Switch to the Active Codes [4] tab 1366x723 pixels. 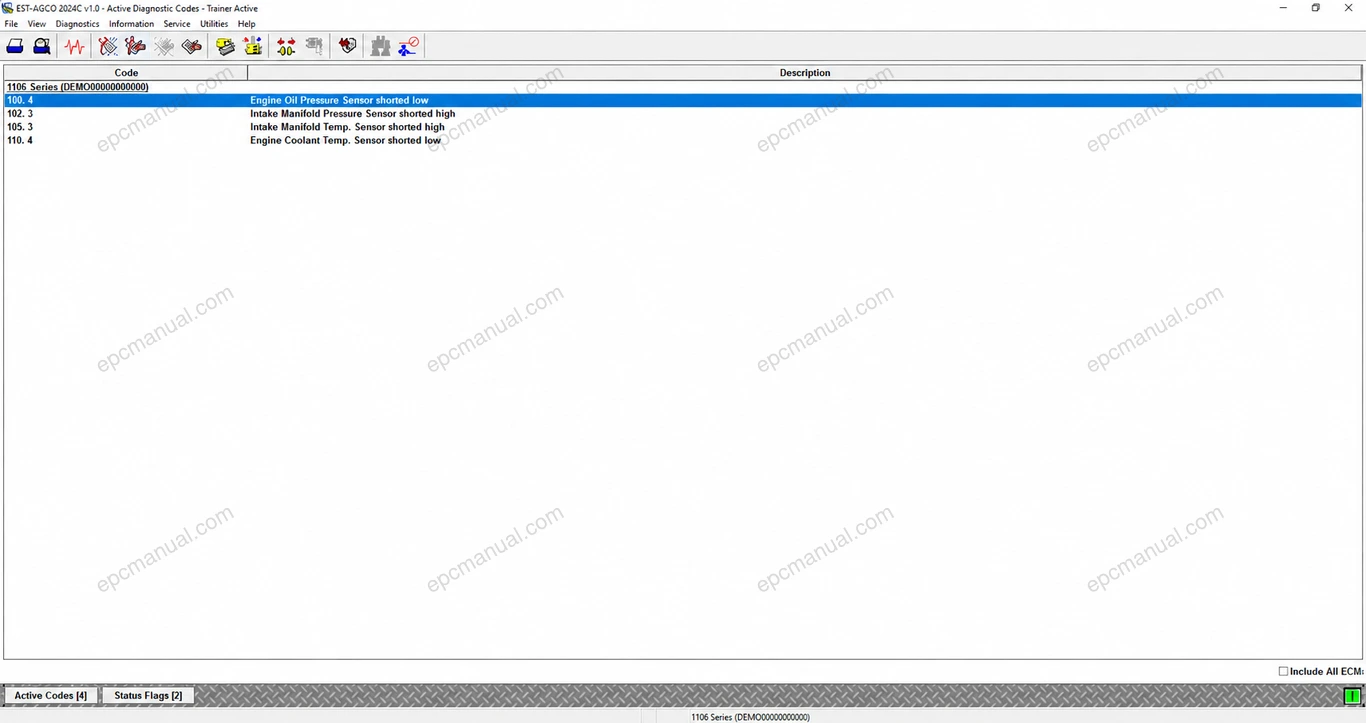click(x=51, y=695)
